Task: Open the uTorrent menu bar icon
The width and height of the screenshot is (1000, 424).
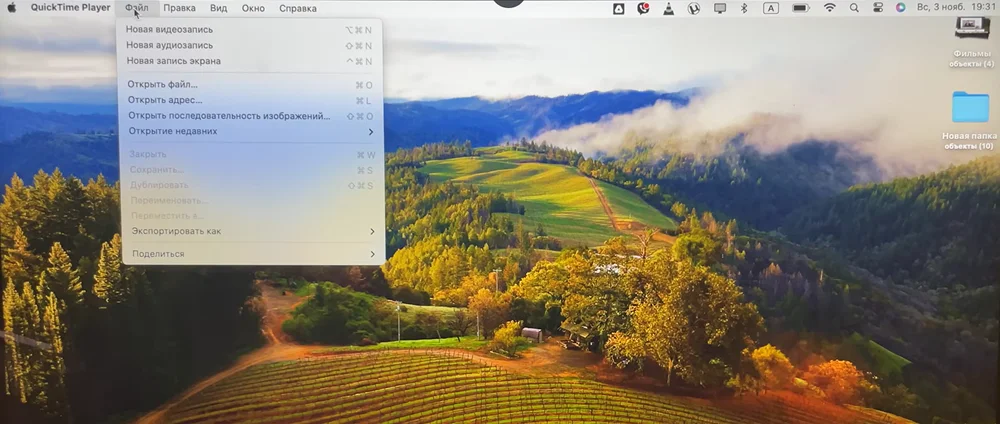Action: 694,8
